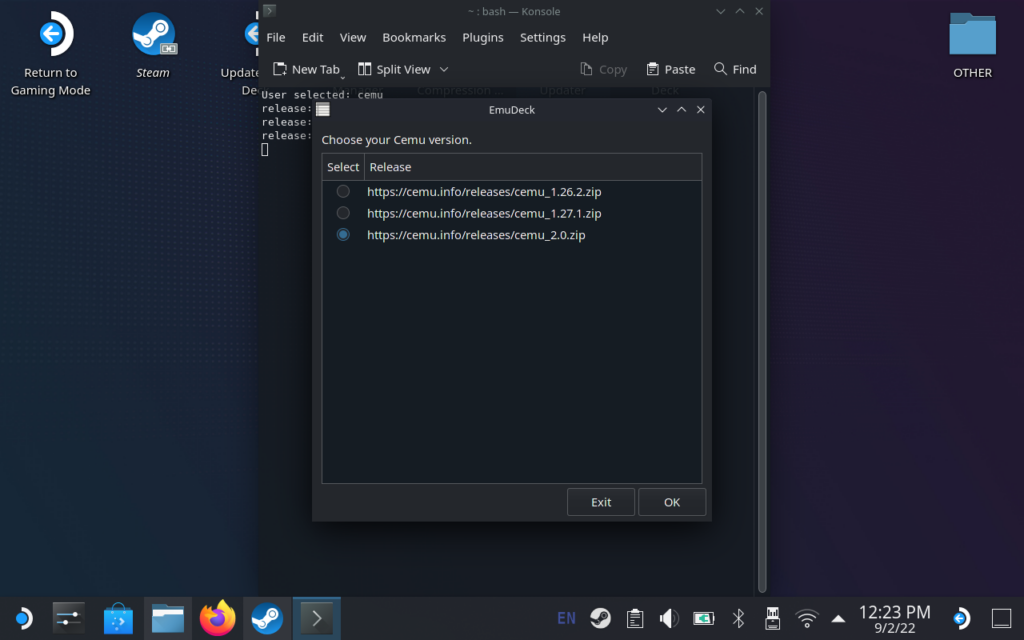Open System Settings from taskbar
The width and height of the screenshot is (1024, 640).
pyautogui.click(x=69, y=618)
